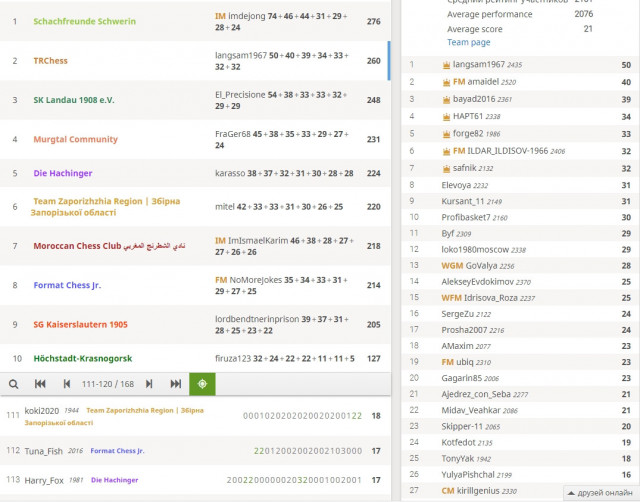The width and height of the screenshot is (640, 502).
Task: Jump to last page of standings
Action: [176, 384]
